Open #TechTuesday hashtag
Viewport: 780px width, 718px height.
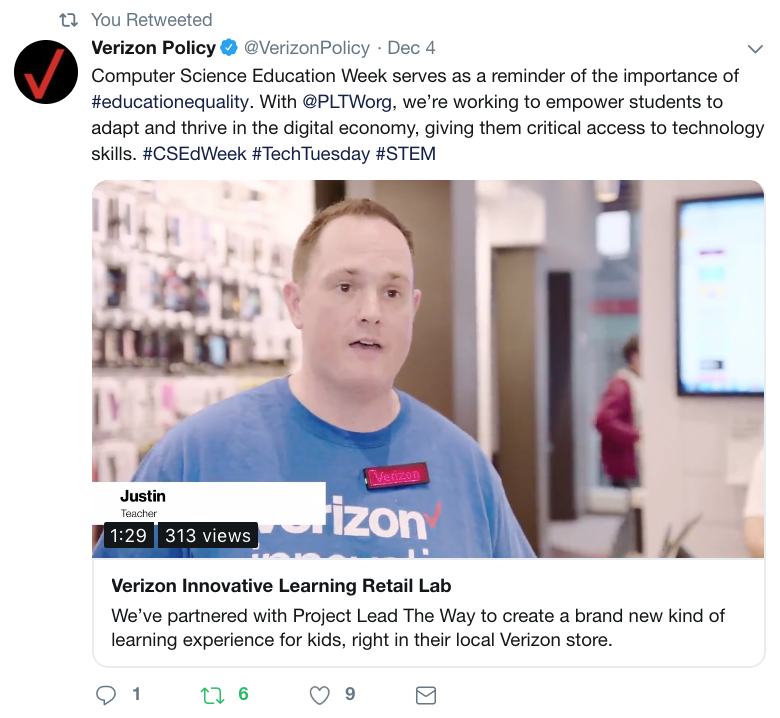click(x=311, y=154)
